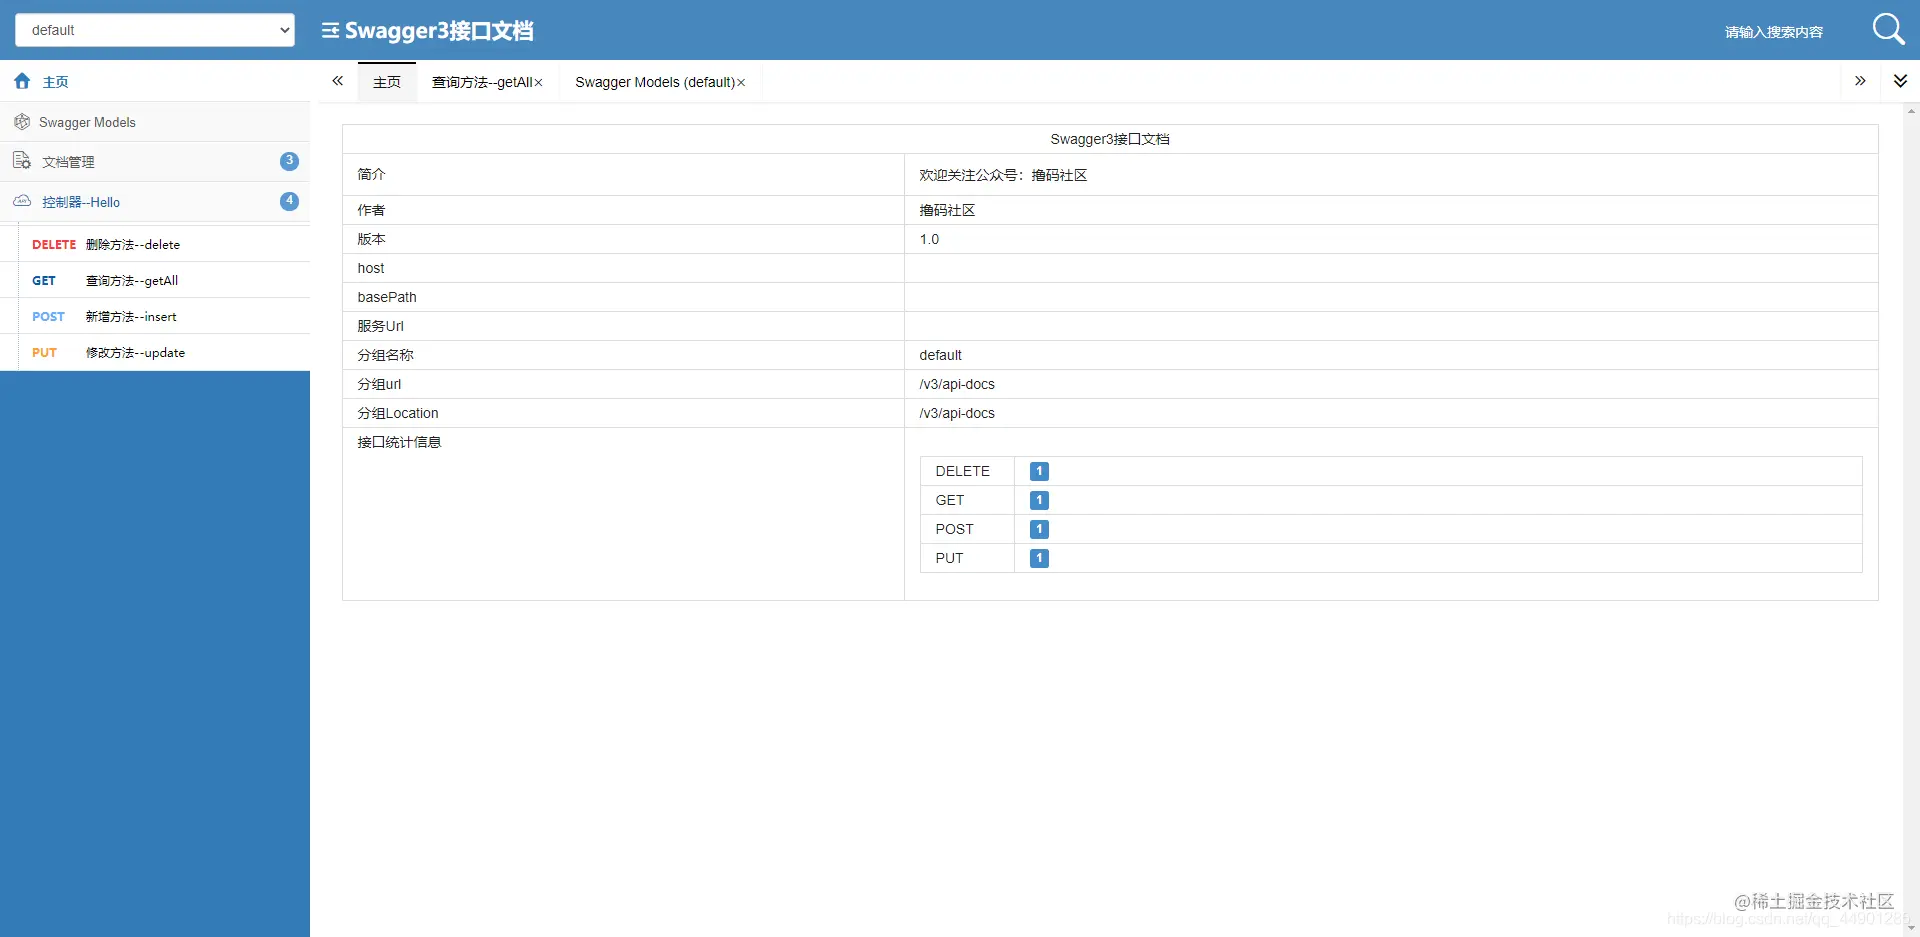Click the 分组名称 value default
1920x937 pixels.
941,355
